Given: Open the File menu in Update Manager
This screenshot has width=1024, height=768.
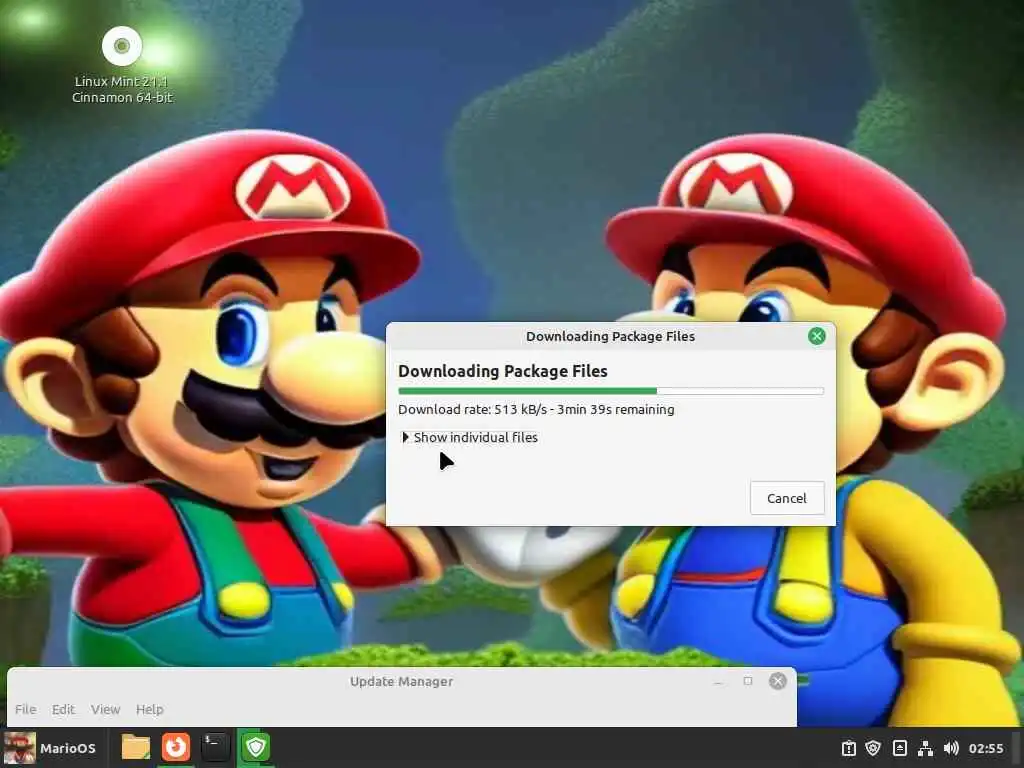Looking at the screenshot, I should 25,709.
